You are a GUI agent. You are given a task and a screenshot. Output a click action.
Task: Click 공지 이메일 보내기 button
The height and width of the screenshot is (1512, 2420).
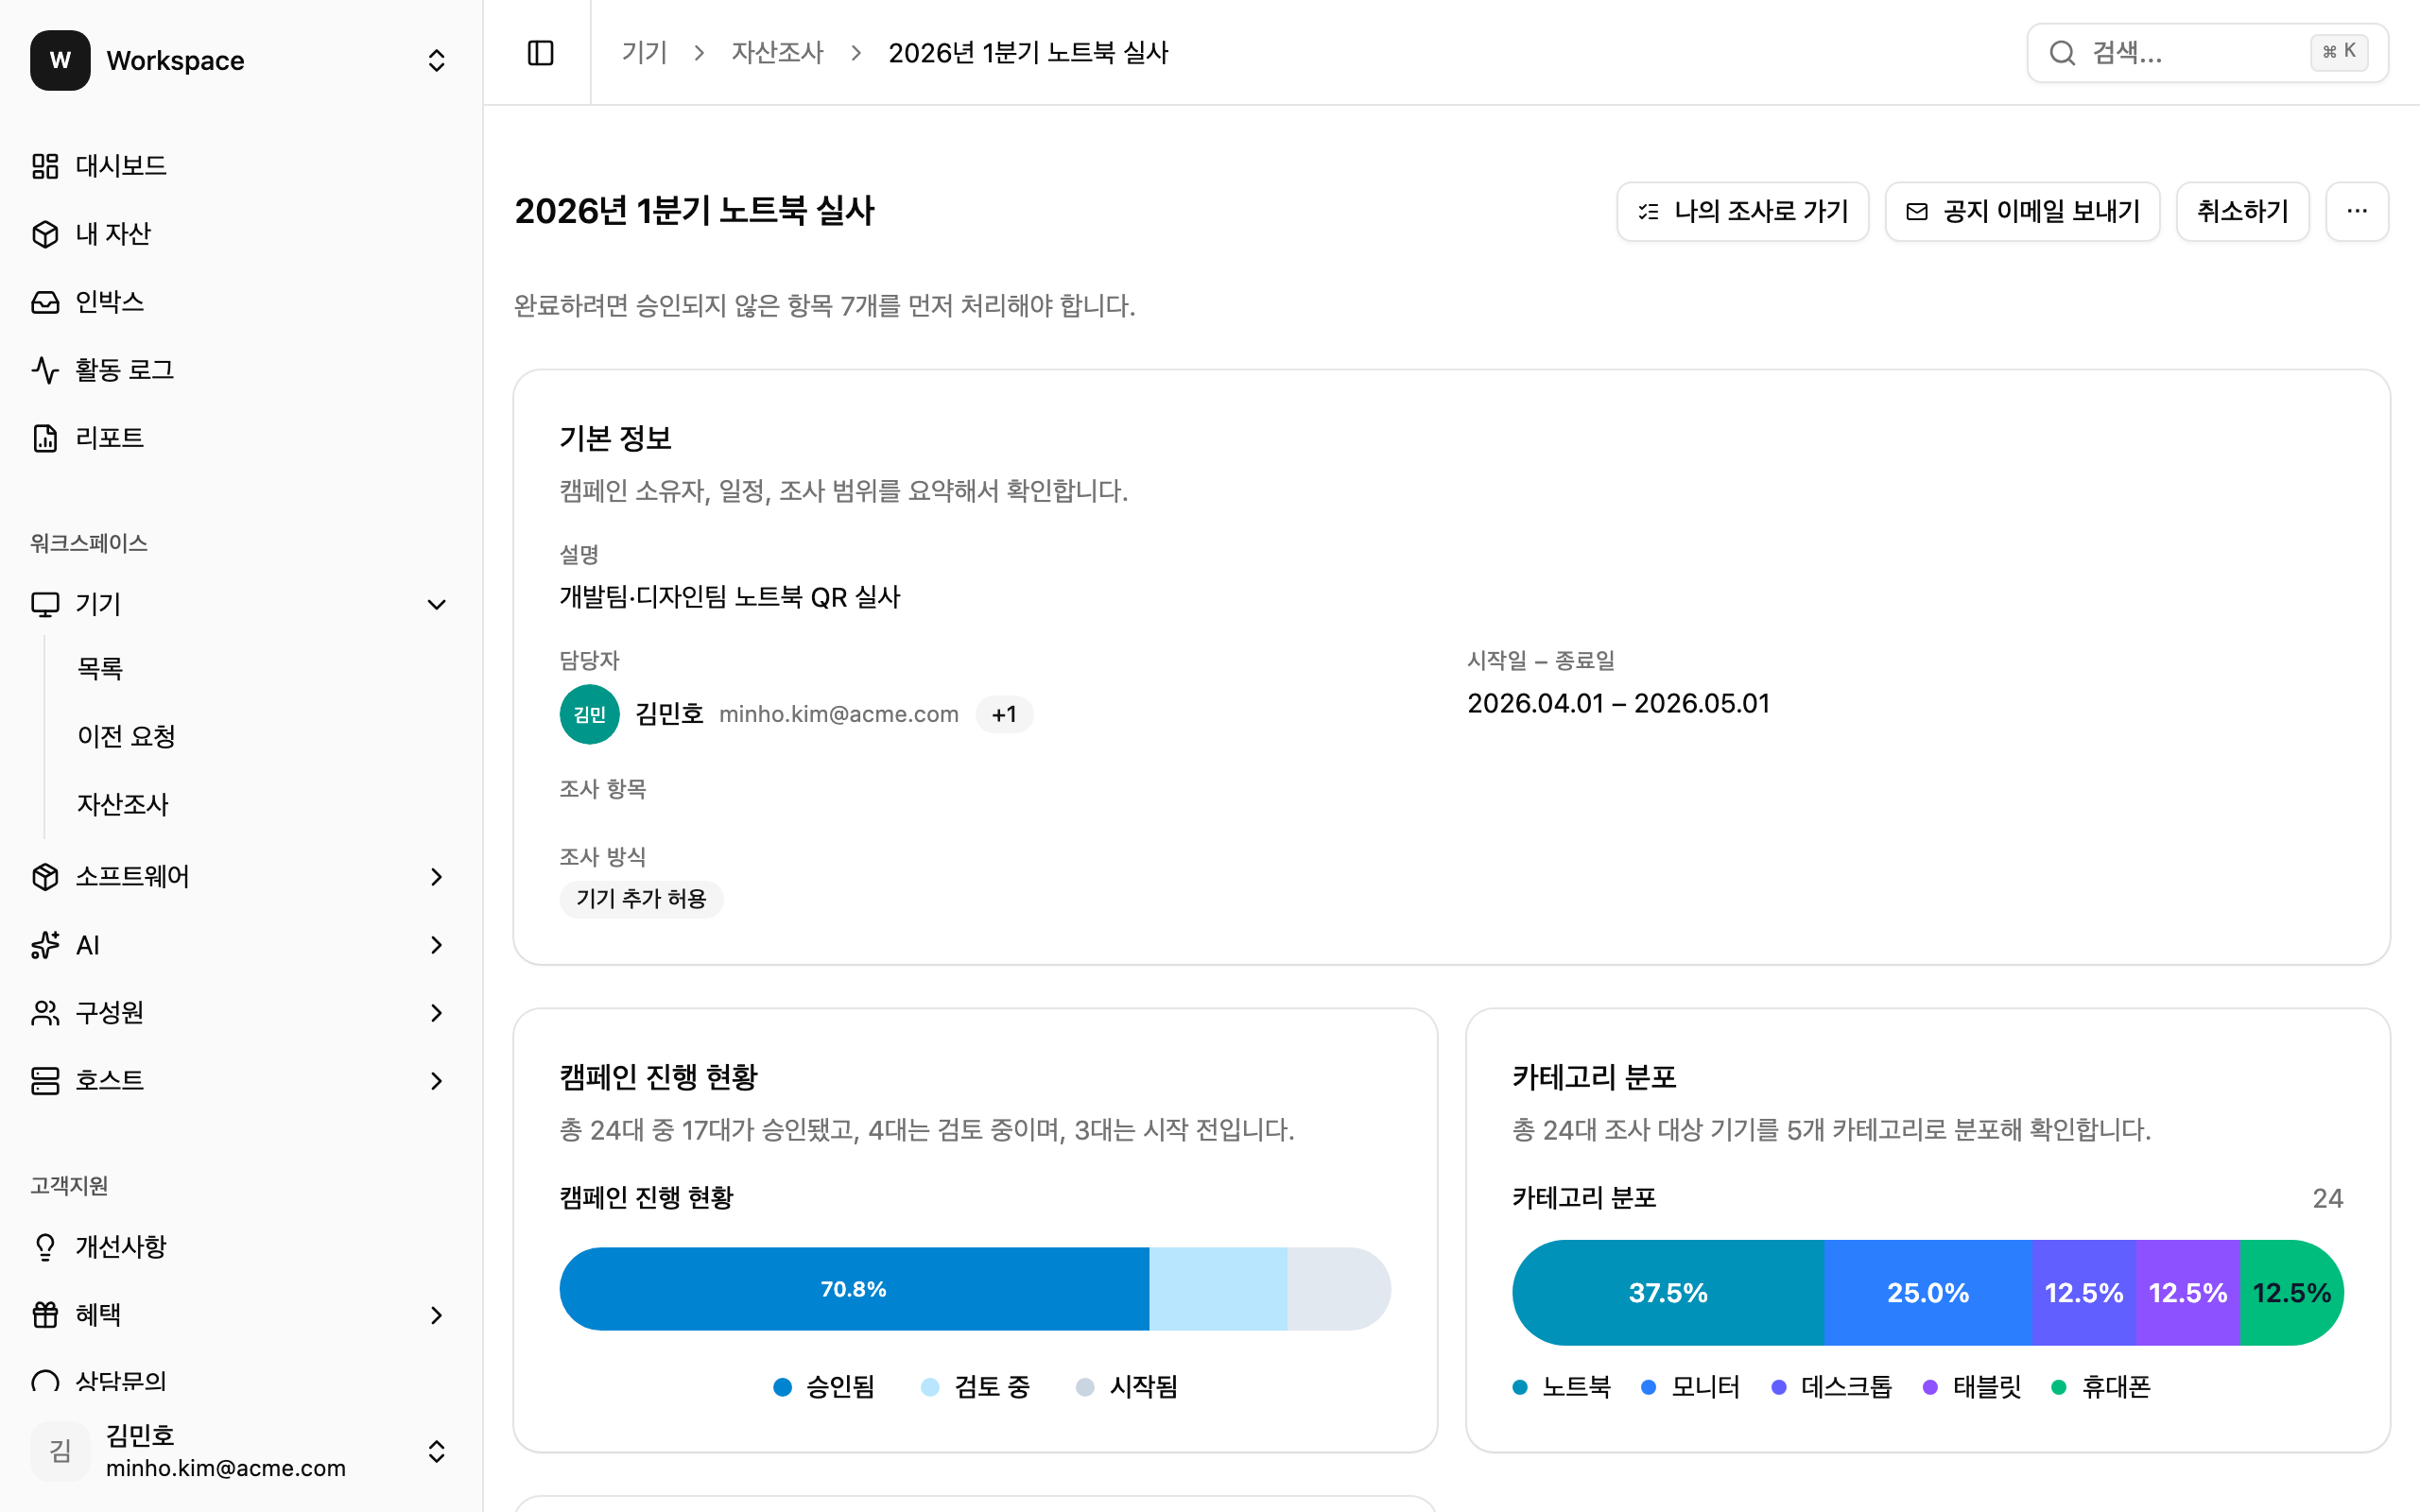pos(2022,211)
